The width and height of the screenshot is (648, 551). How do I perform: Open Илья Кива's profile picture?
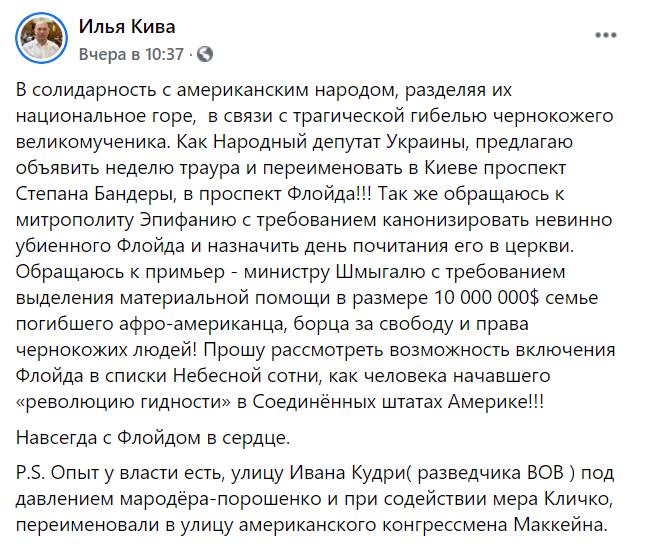41,38
